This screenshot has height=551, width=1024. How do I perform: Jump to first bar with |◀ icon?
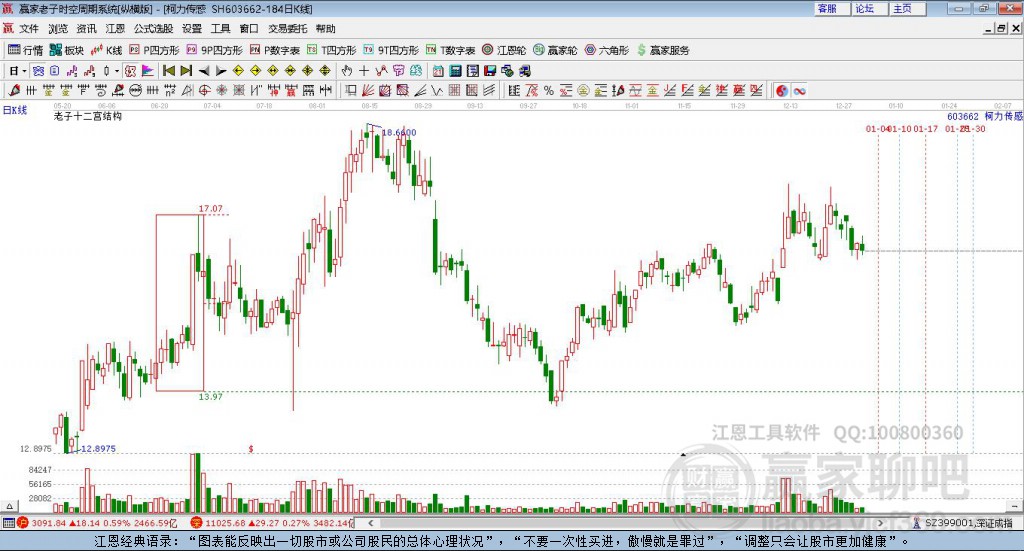pos(169,71)
